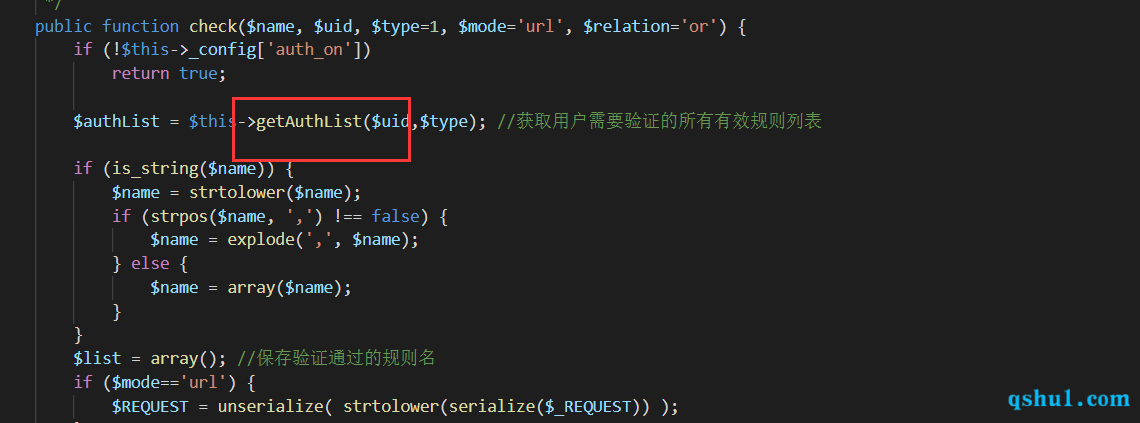Click the public keyword
1140x423 pixels.
pos(64,27)
